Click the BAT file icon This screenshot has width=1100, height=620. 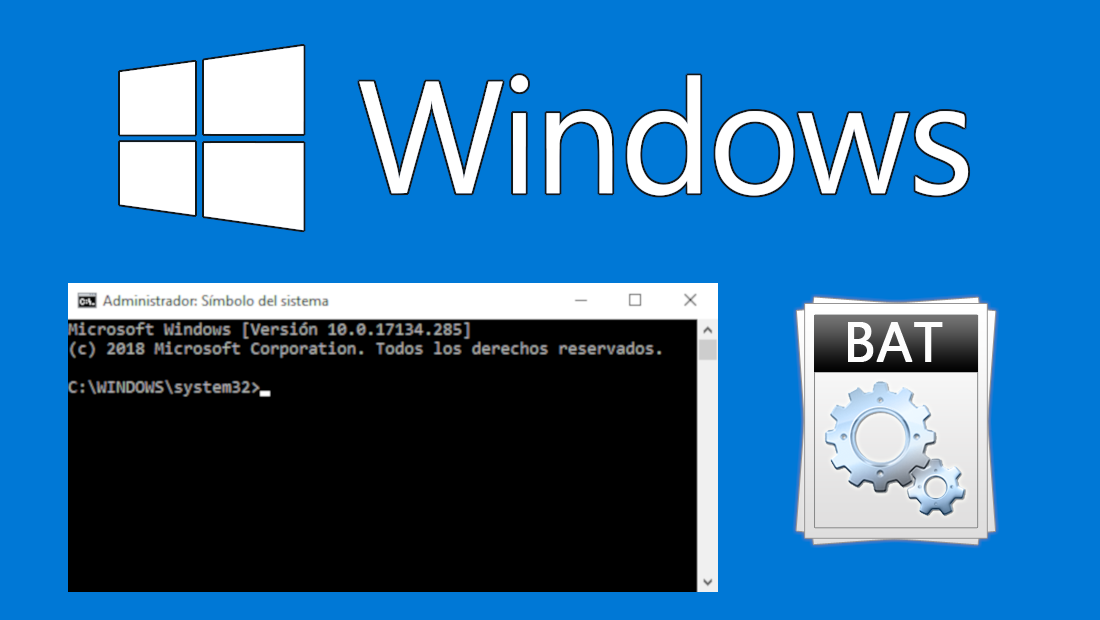pyautogui.click(x=896, y=421)
